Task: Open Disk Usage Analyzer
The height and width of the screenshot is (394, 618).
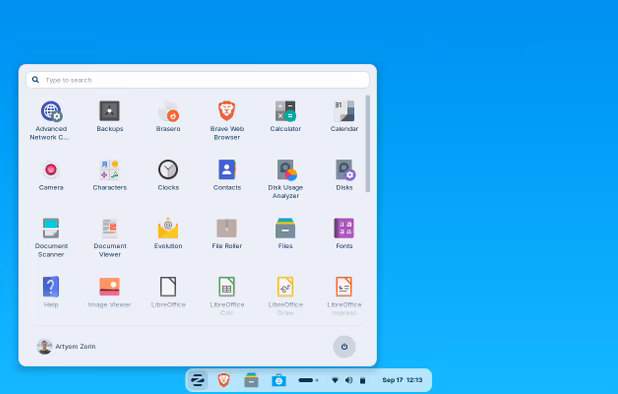Action: (285, 178)
